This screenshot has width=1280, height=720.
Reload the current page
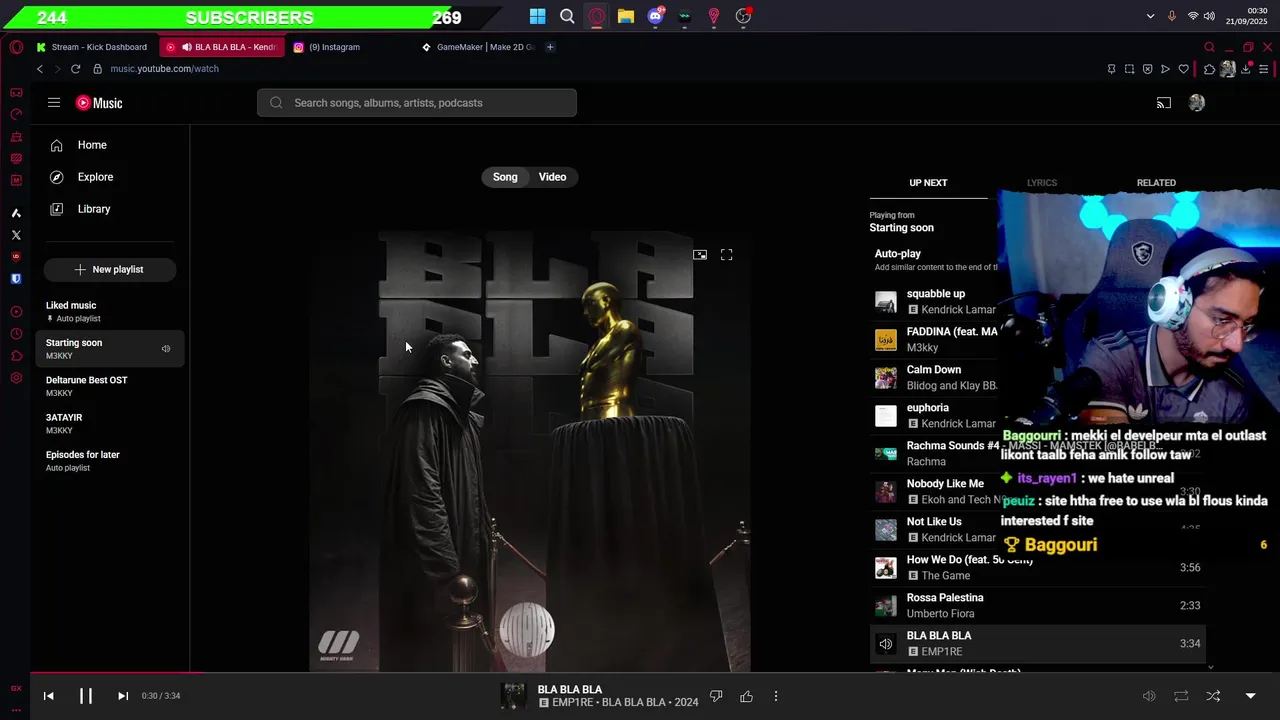click(x=75, y=69)
